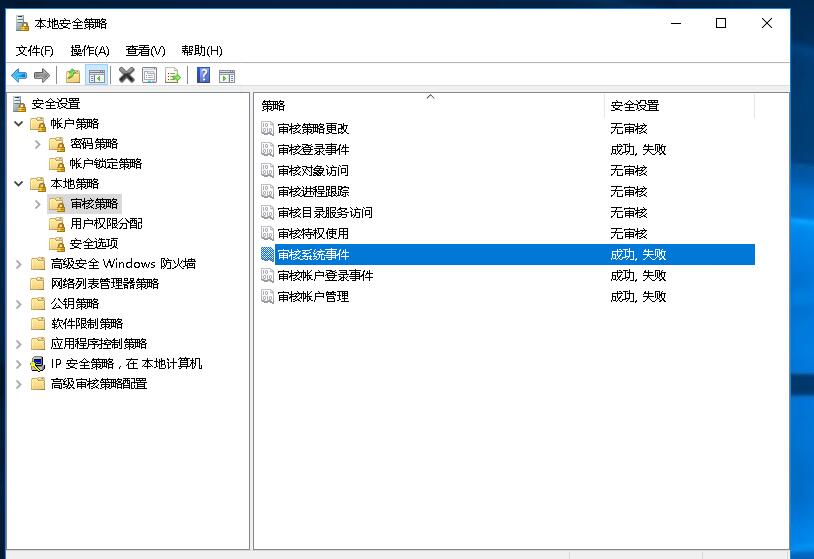814x559 pixels.
Task: Click the 帐户锁定策略 folder icon
Action: click(x=57, y=164)
